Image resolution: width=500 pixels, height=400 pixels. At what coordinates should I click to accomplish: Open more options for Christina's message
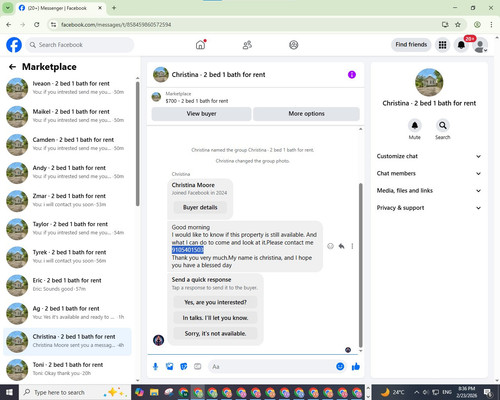coord(352,246)
